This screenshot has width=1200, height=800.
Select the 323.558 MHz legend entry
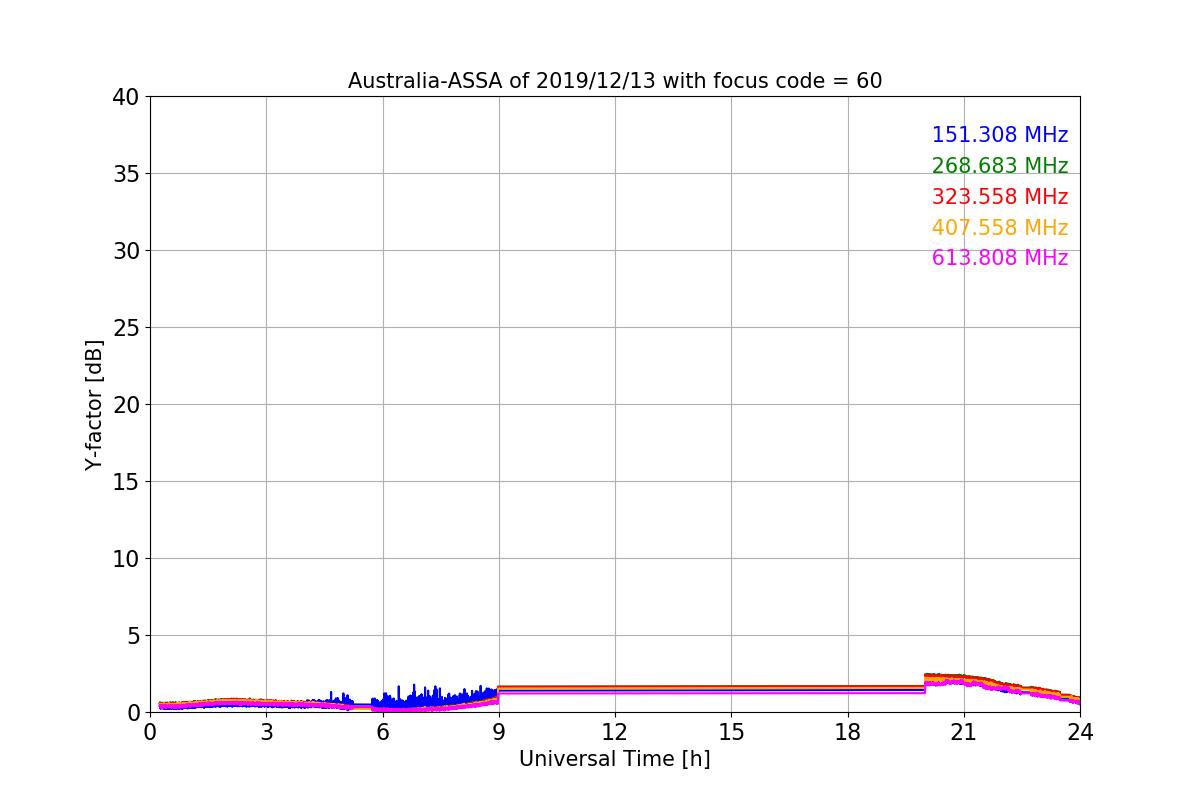click(x=1000, y=197)
